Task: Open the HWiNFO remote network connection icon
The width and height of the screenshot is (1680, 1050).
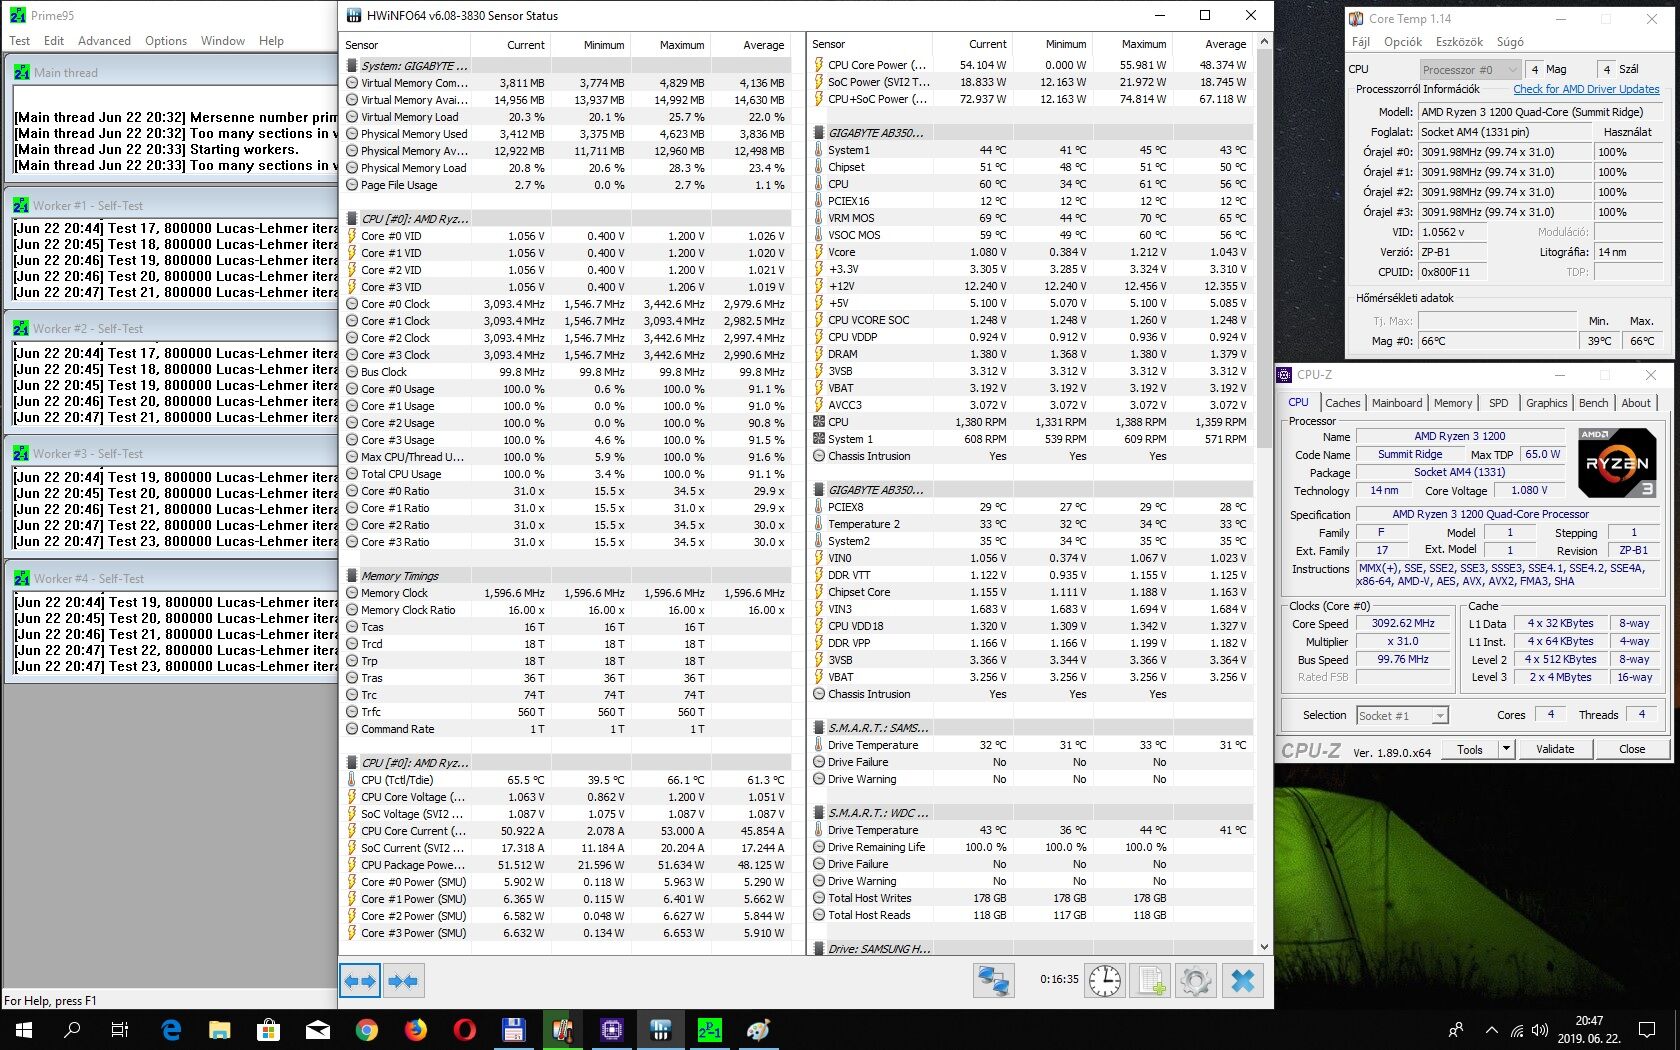Action: tap(994, 981)
